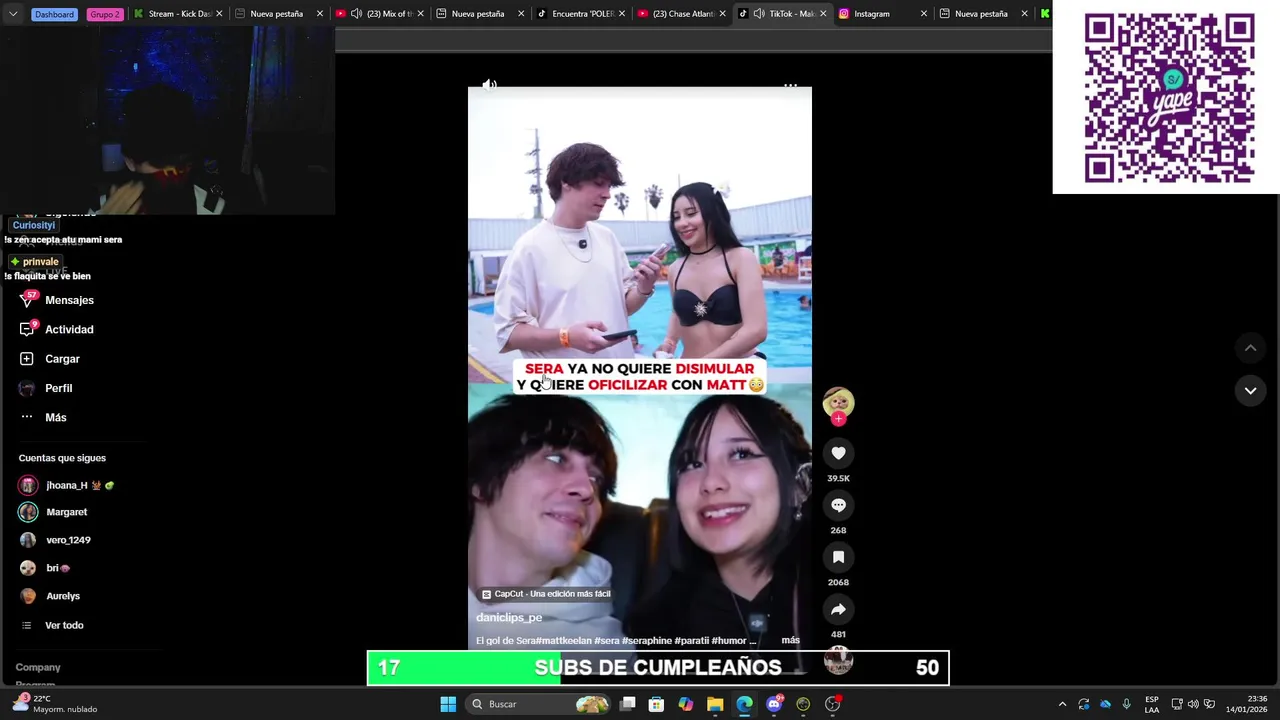The width and height of the screenshot is (1280, 720).
Task: Open Perfil in the TikTok sidebar
Action: pyautogui.click(x=58, y=388)
